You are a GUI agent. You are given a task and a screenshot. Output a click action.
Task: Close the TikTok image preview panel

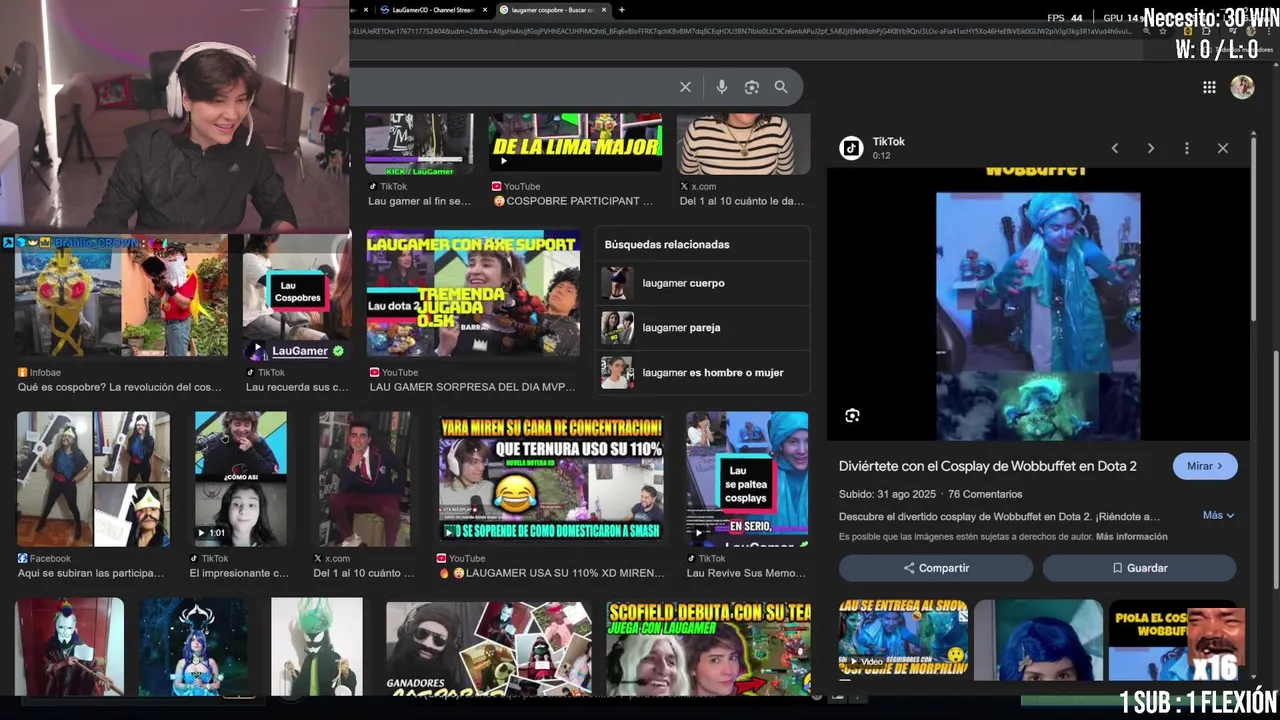1223,148
